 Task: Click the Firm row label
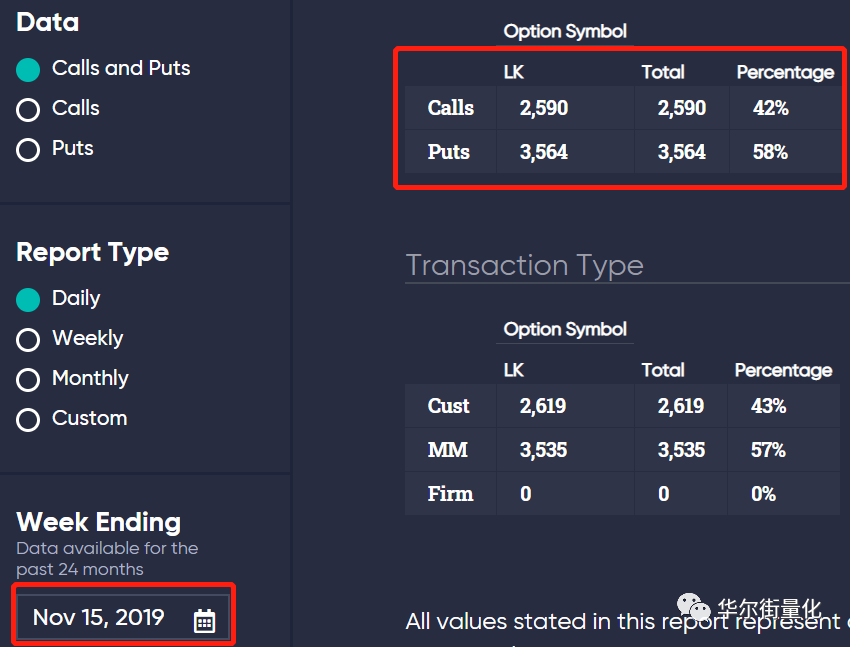[x=450, y=494]
